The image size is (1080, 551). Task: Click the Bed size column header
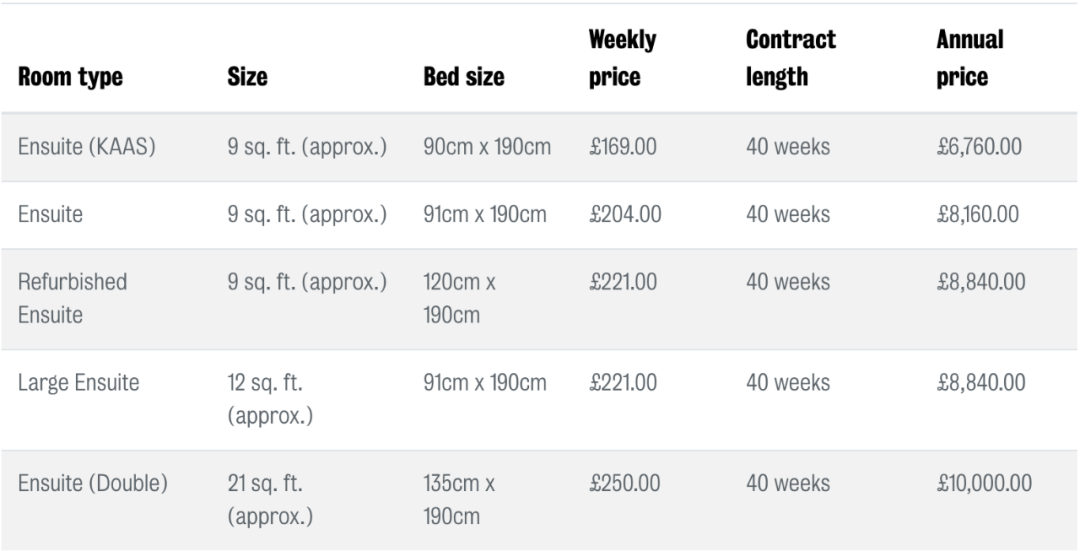464,77
